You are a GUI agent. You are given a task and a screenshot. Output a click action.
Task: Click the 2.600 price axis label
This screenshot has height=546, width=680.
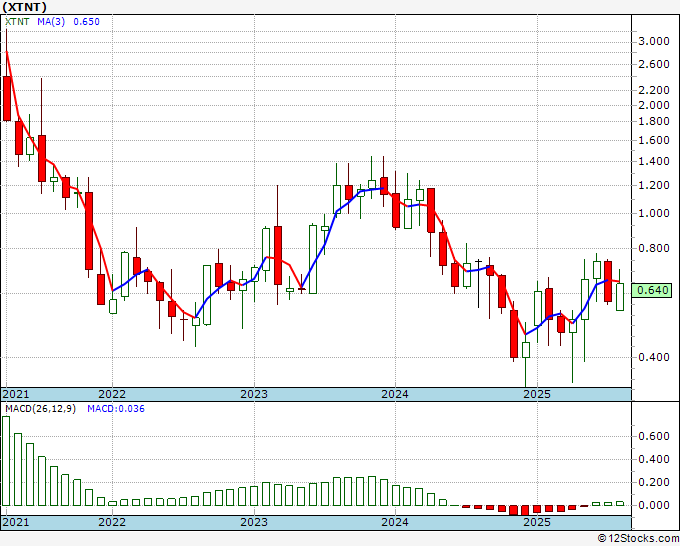(654, 64)
